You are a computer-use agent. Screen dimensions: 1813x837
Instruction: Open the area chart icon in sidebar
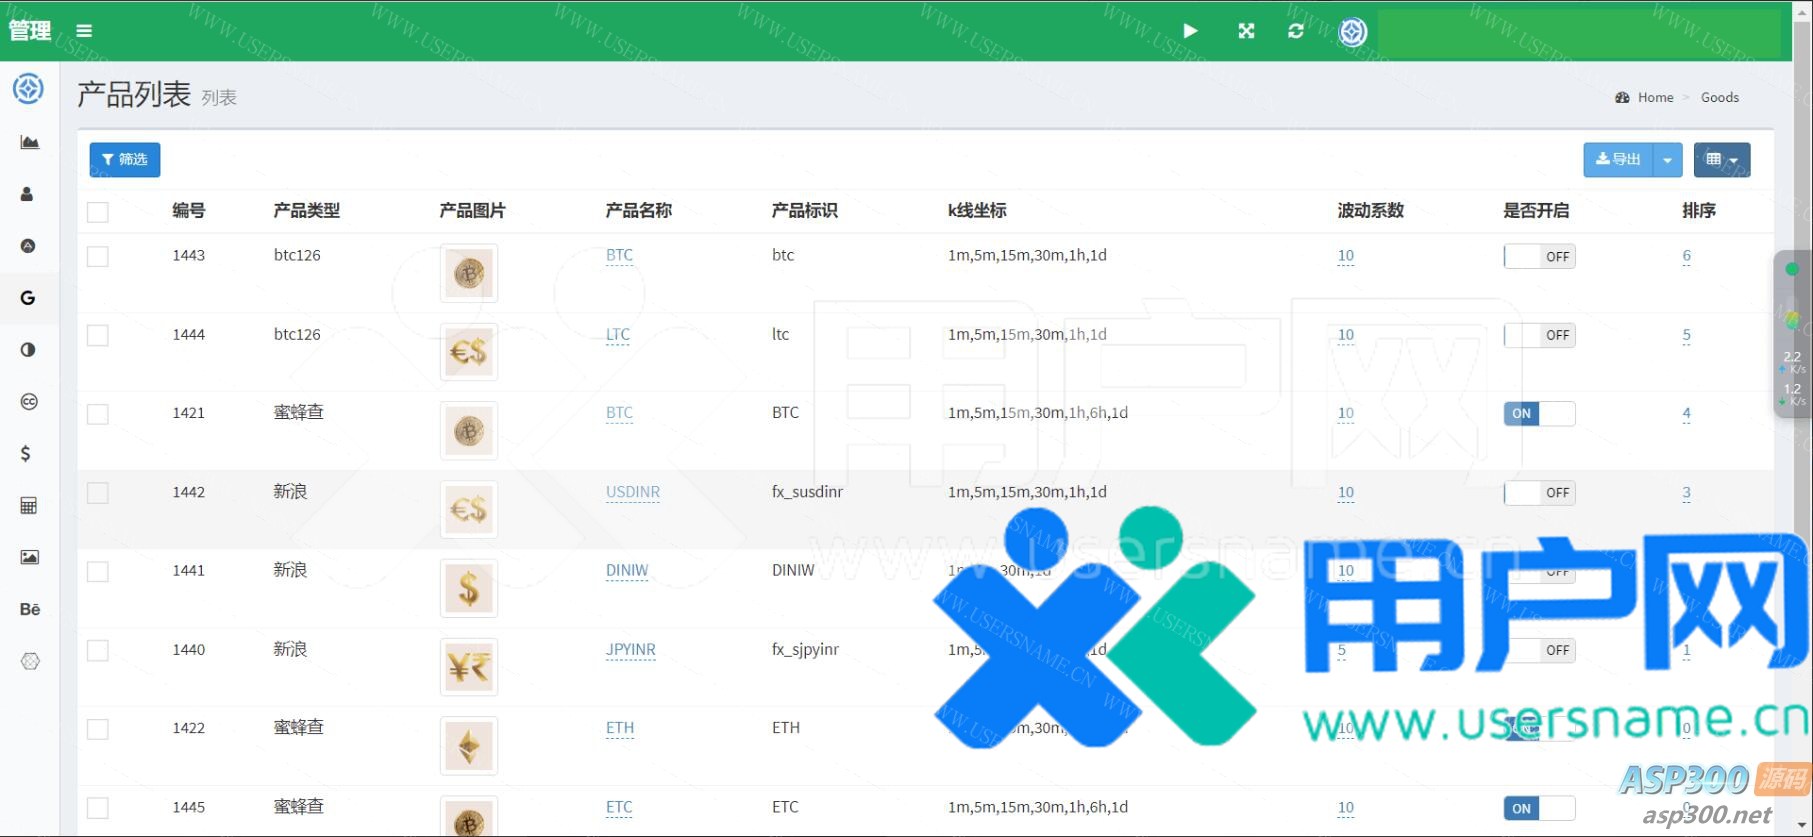29,142
